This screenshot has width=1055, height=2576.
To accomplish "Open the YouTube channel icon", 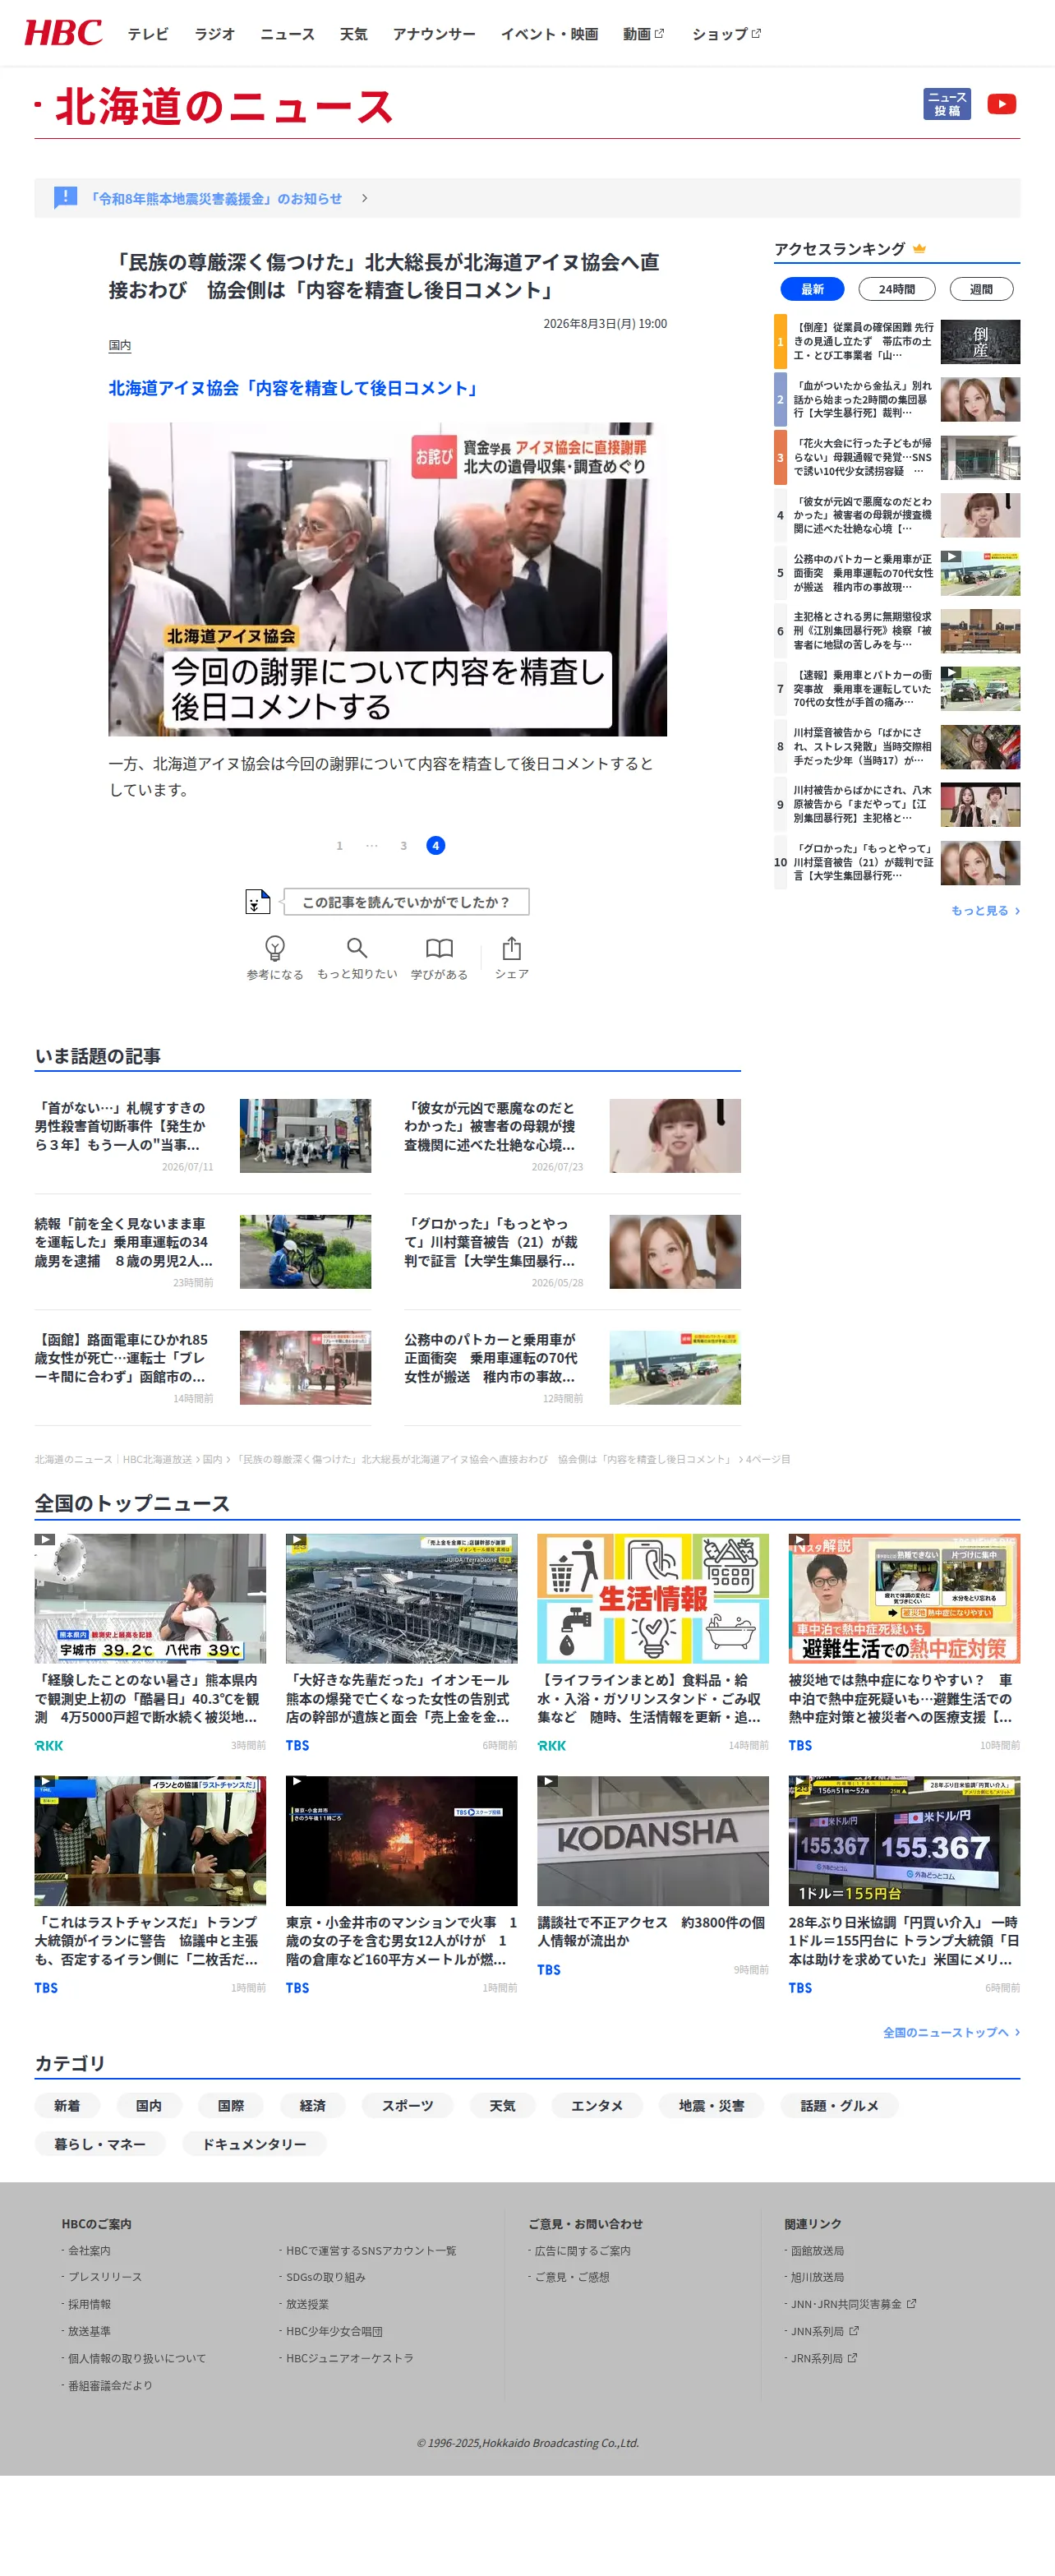I will (x=1001, y=104).
